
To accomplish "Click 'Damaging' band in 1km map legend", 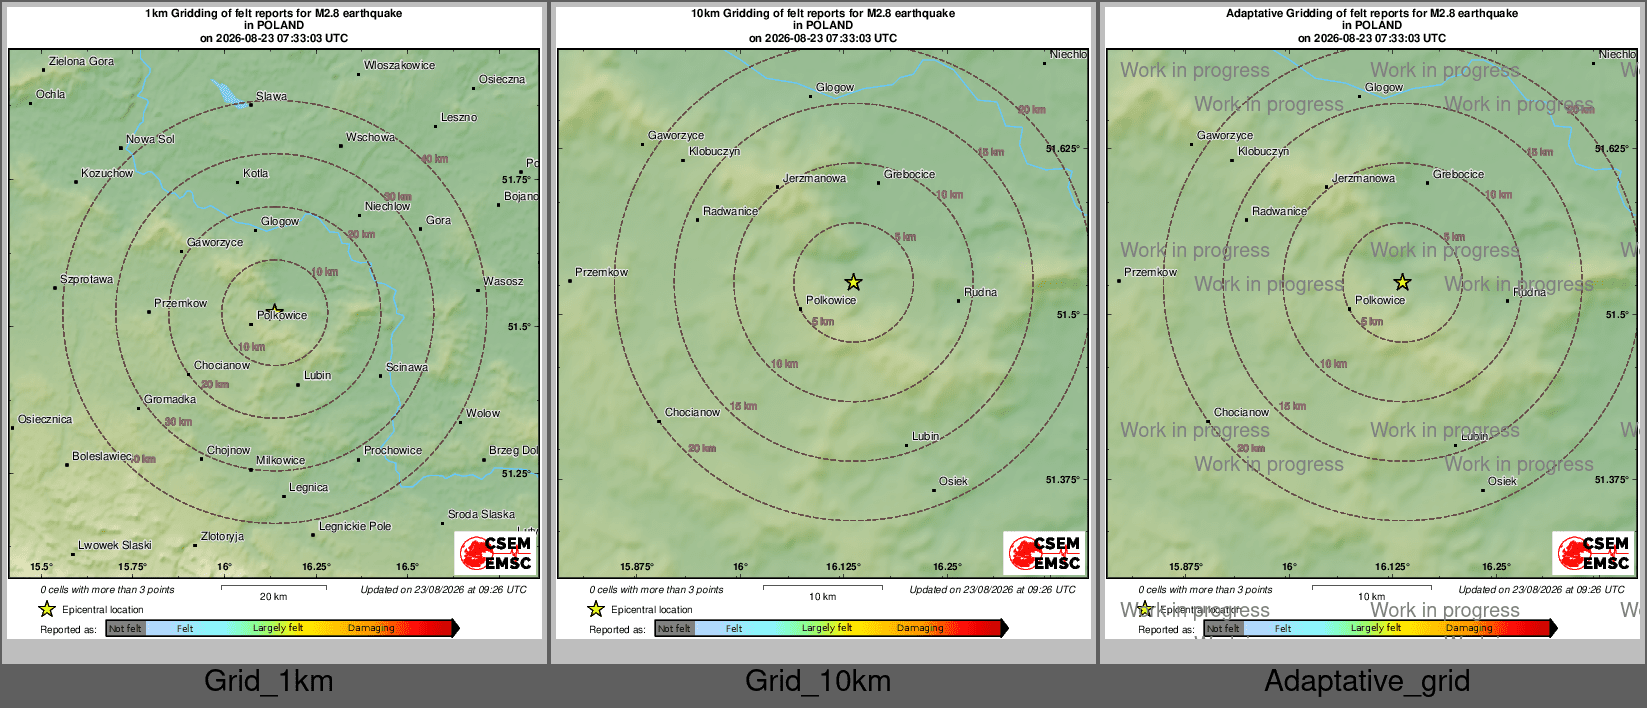I will pyautogui.click(x=371, y=628).
